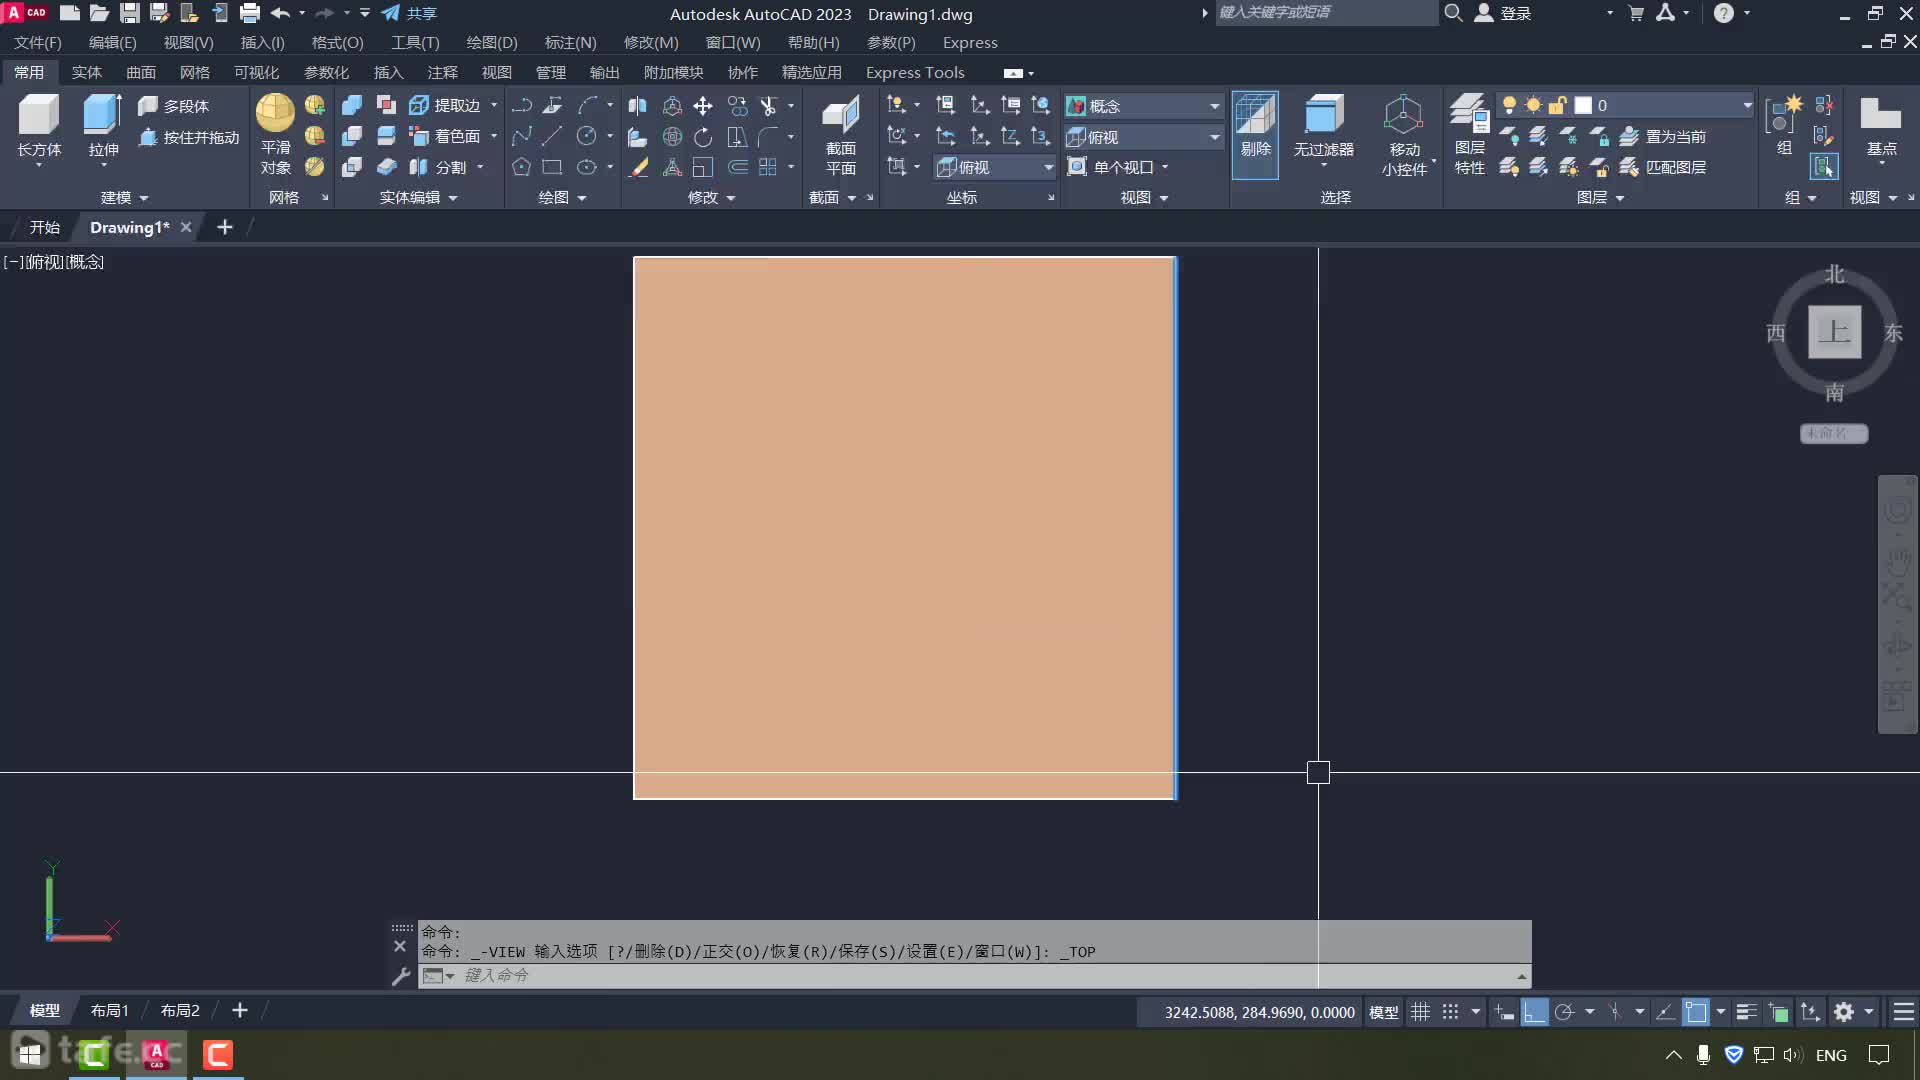Expand the 建模 panel flyout
This screenshot has width=1920, height=1080.
(124, 197)
